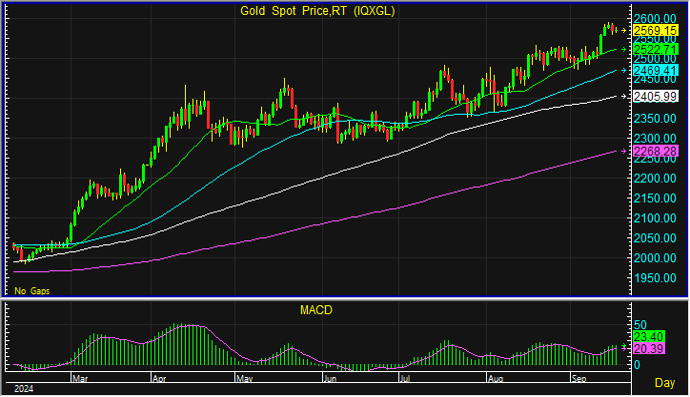Click the May marker on time axis

[245, 379]
